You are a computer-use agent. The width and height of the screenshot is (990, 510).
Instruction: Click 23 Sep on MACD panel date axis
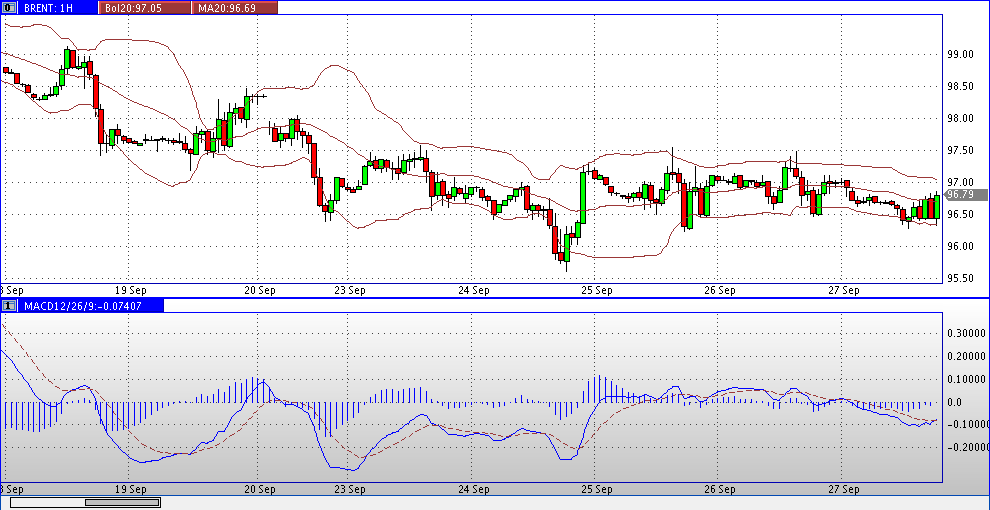click(x=349, y=489)
